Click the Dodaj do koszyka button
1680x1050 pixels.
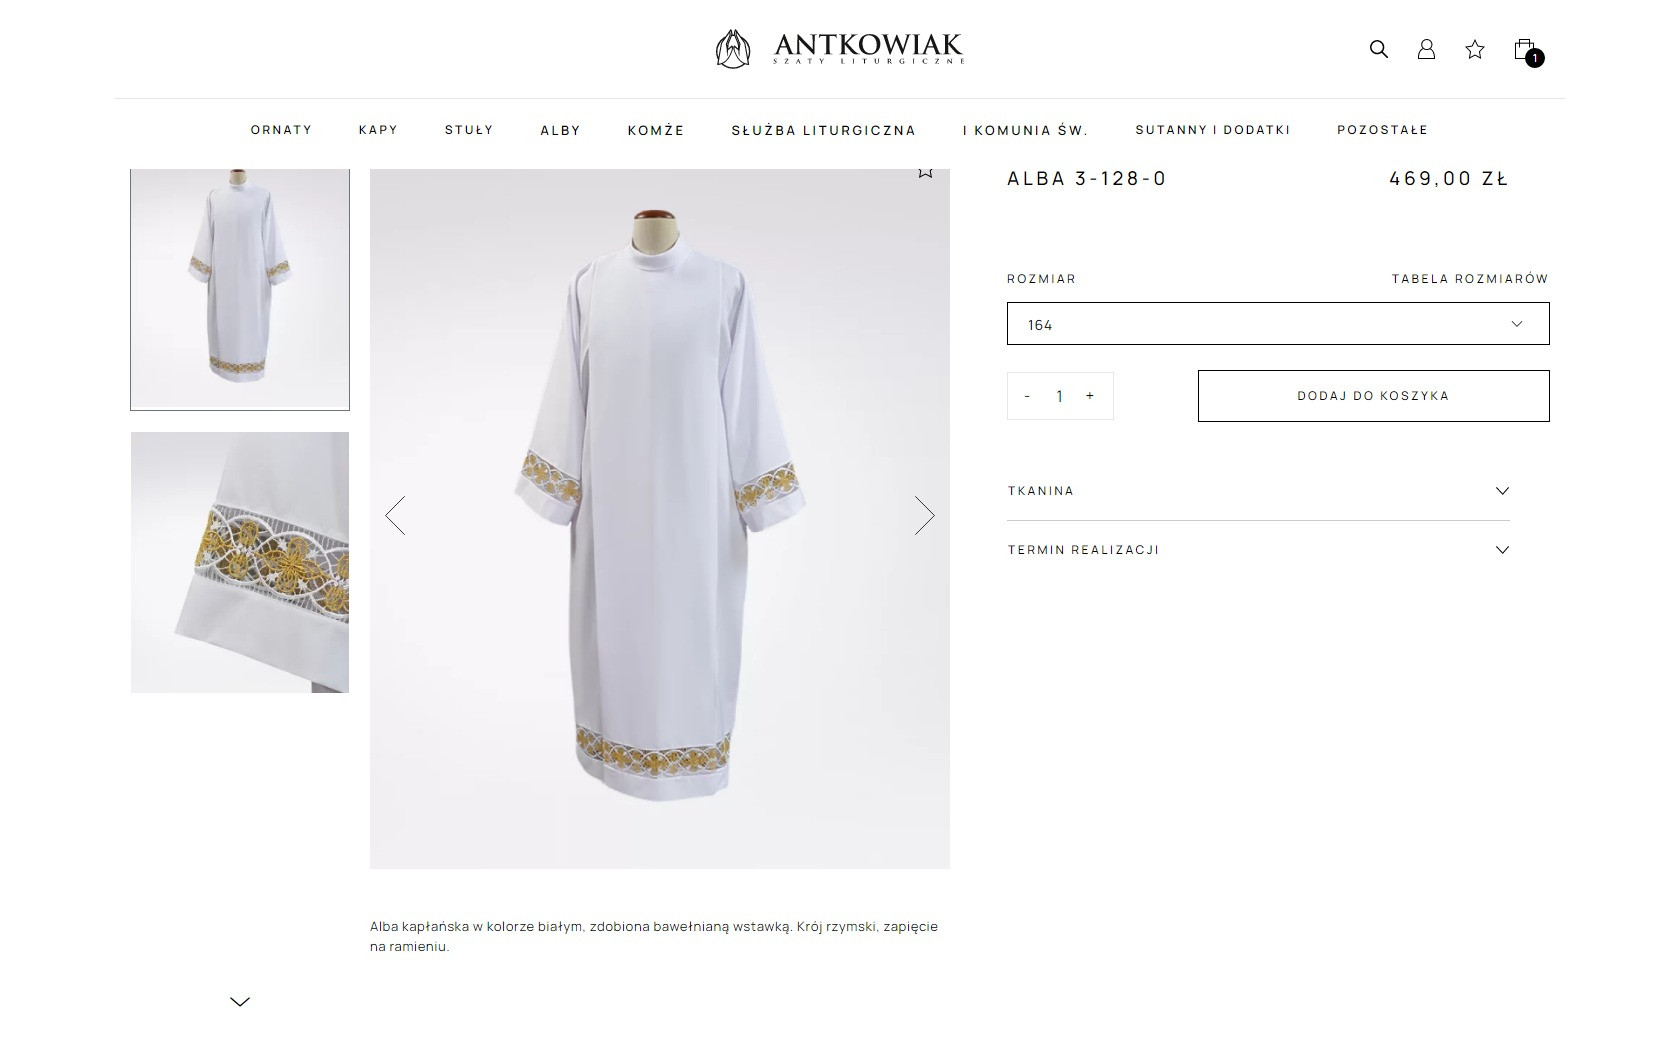(x=1373, y=396)
